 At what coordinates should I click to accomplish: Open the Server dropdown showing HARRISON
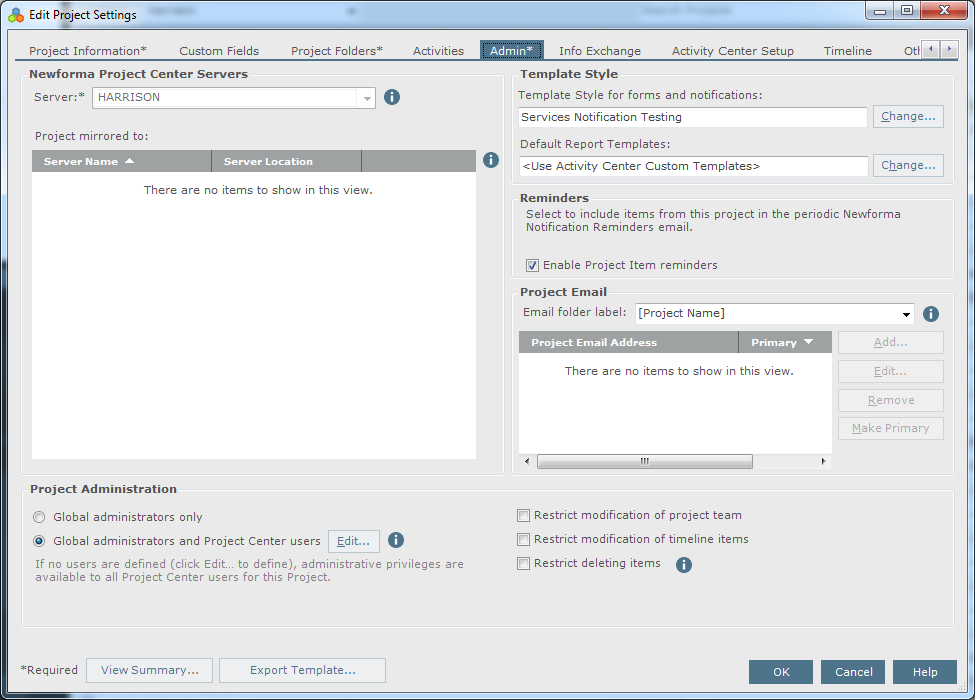tap(234, 98)
